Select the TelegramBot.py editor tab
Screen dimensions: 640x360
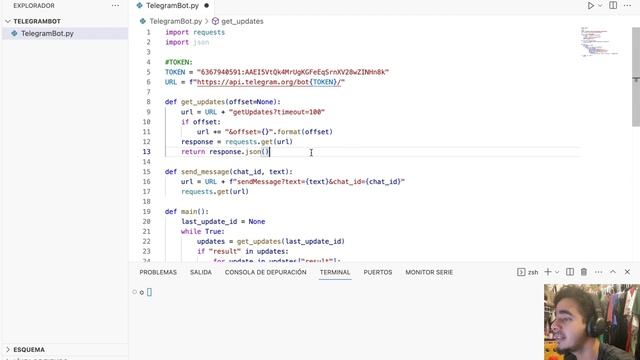tap(172, 6)
